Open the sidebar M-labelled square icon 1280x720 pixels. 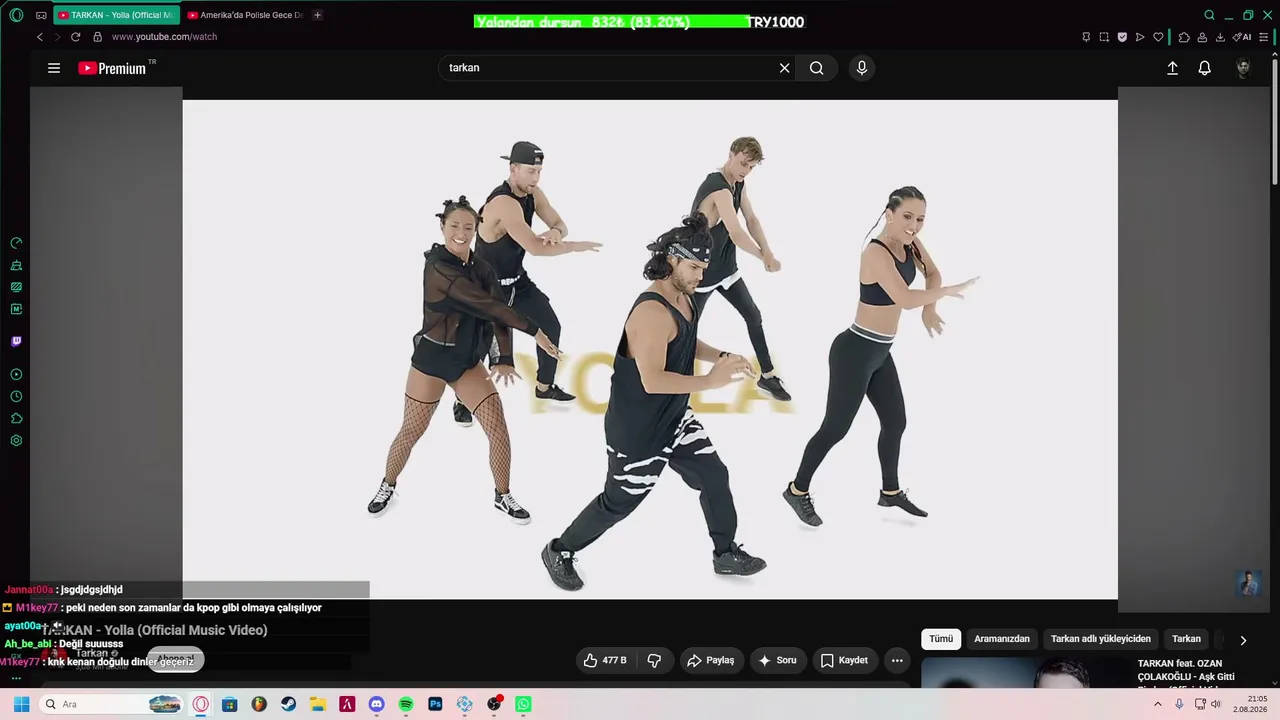(x=16, y=309)
